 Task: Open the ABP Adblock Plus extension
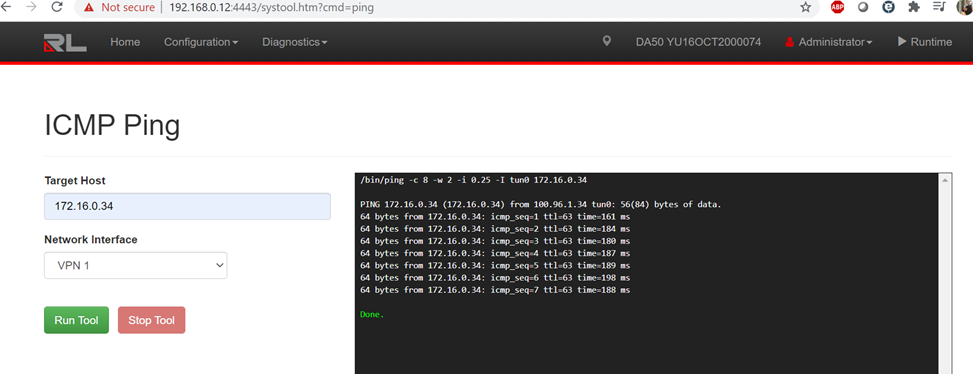(837, 7)
